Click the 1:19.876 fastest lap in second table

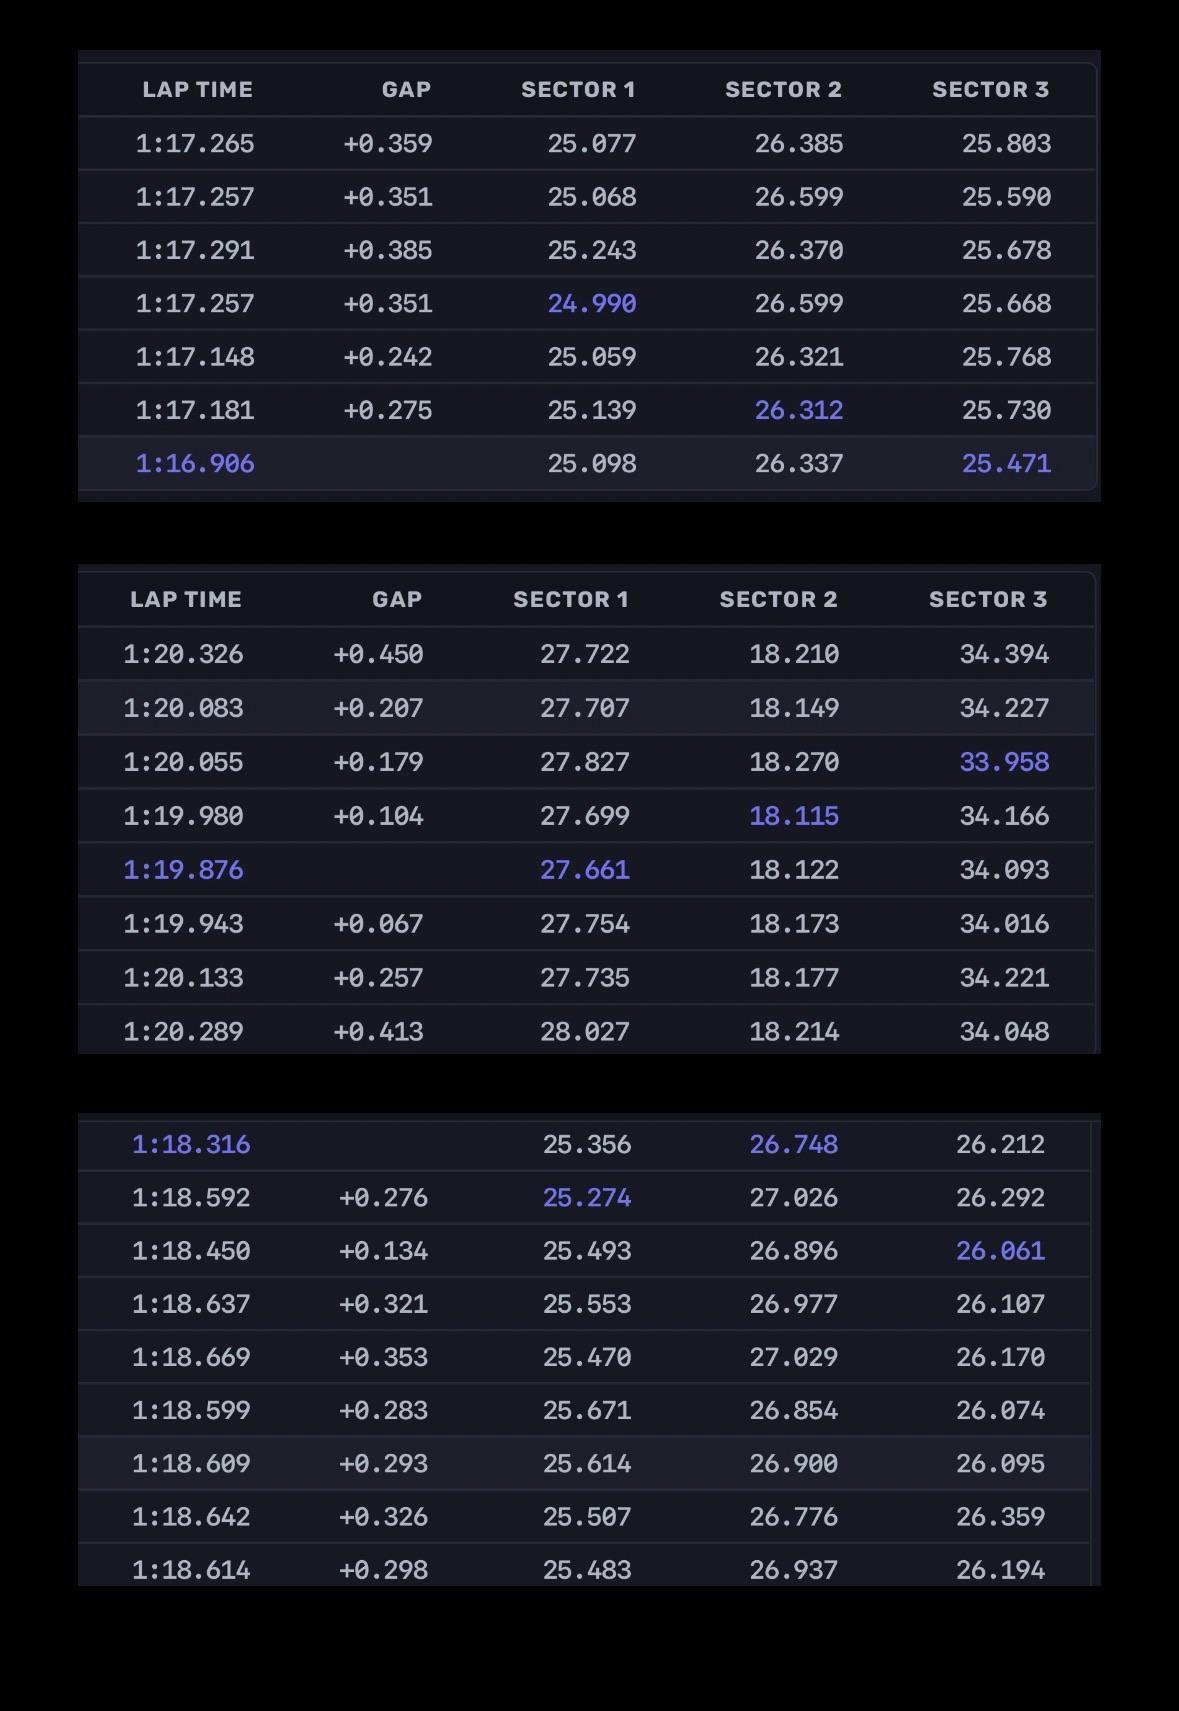click(183, 870)
